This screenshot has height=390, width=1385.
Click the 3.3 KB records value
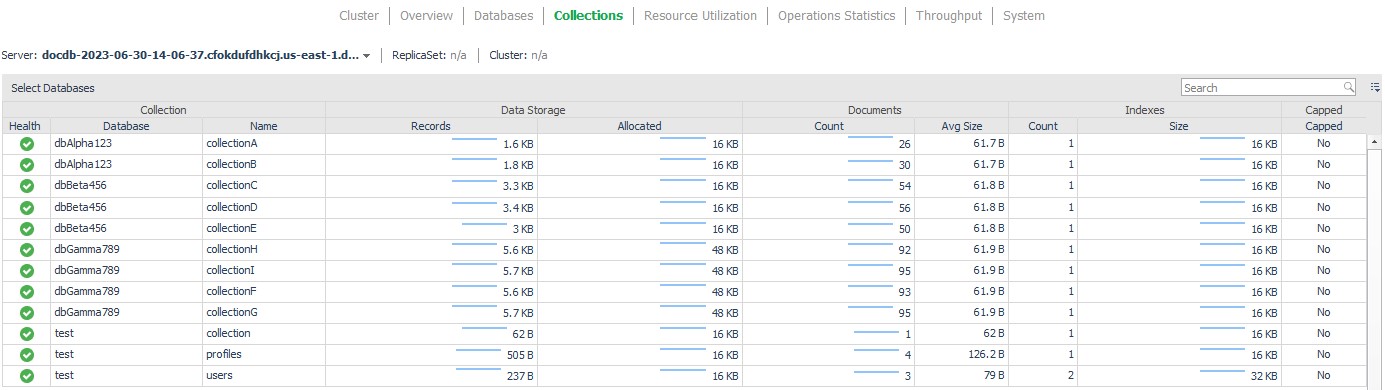(518, 187)
